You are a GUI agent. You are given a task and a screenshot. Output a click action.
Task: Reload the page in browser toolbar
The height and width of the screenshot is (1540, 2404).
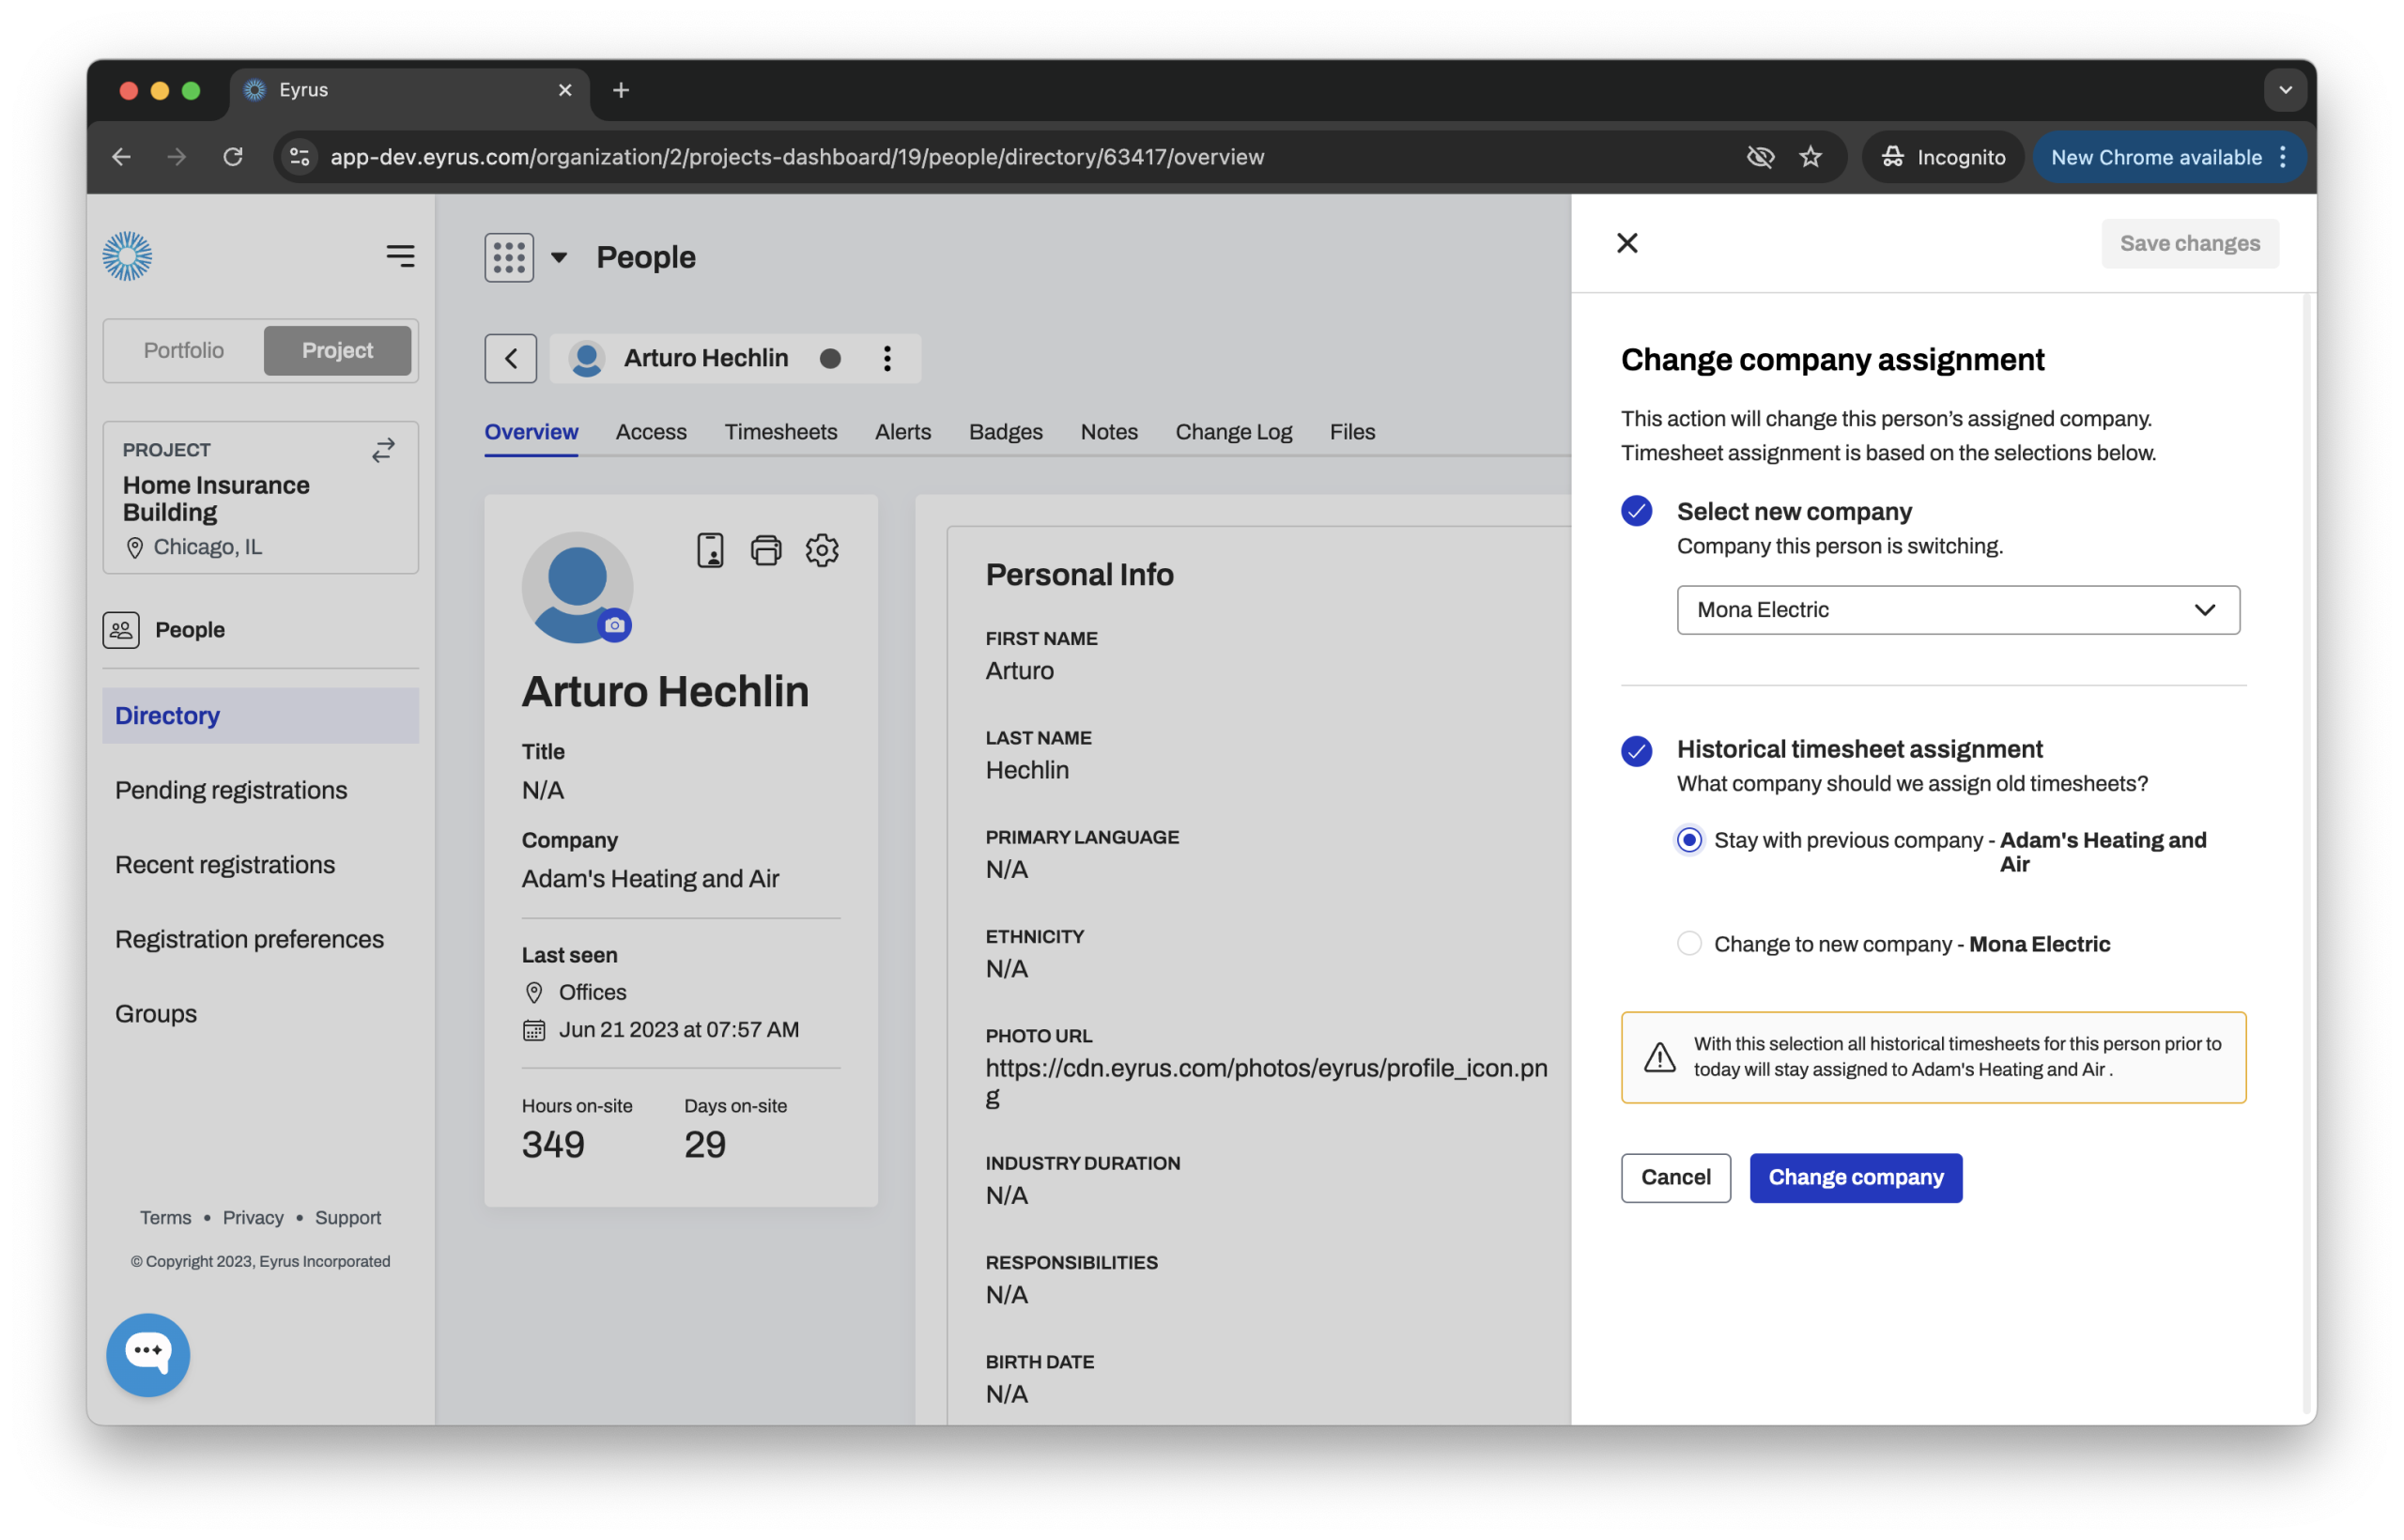pos(233,157)
